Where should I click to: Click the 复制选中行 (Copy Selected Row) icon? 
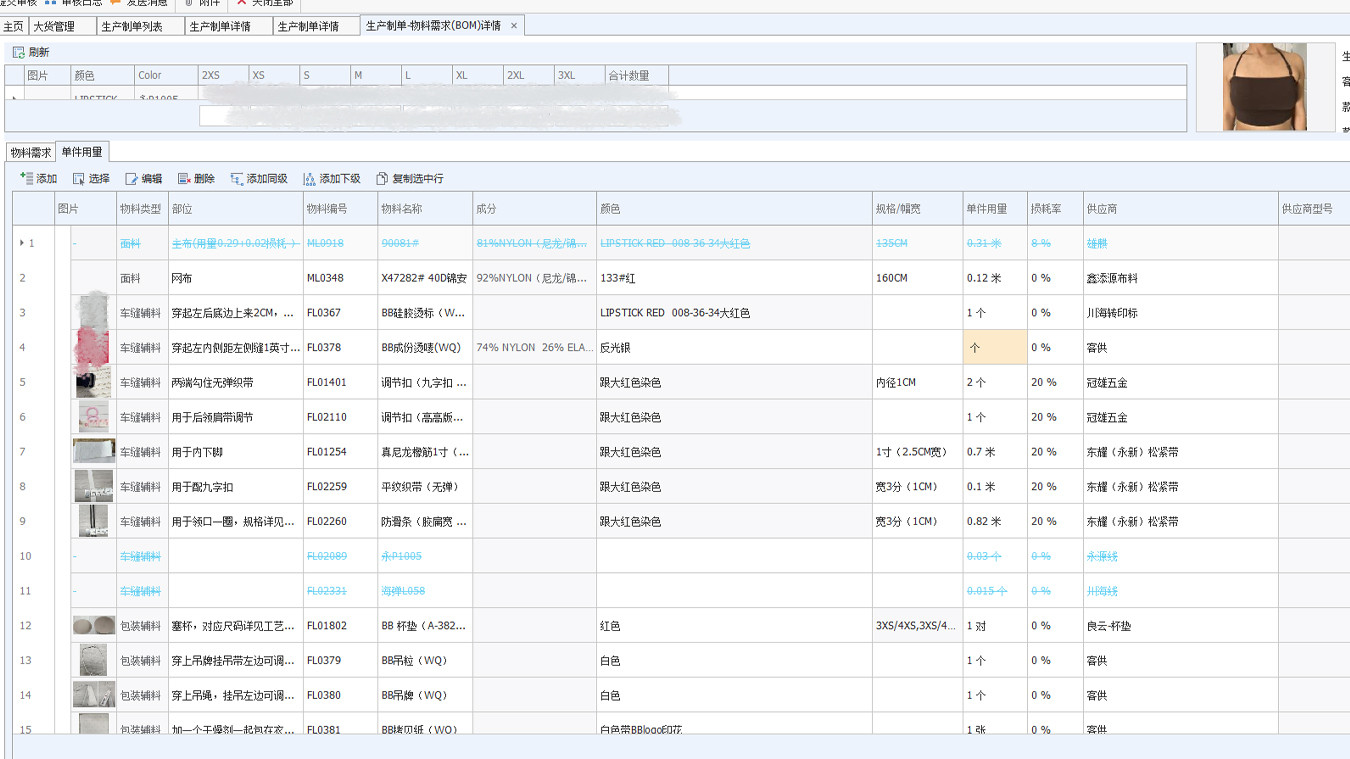click(381, 180)
